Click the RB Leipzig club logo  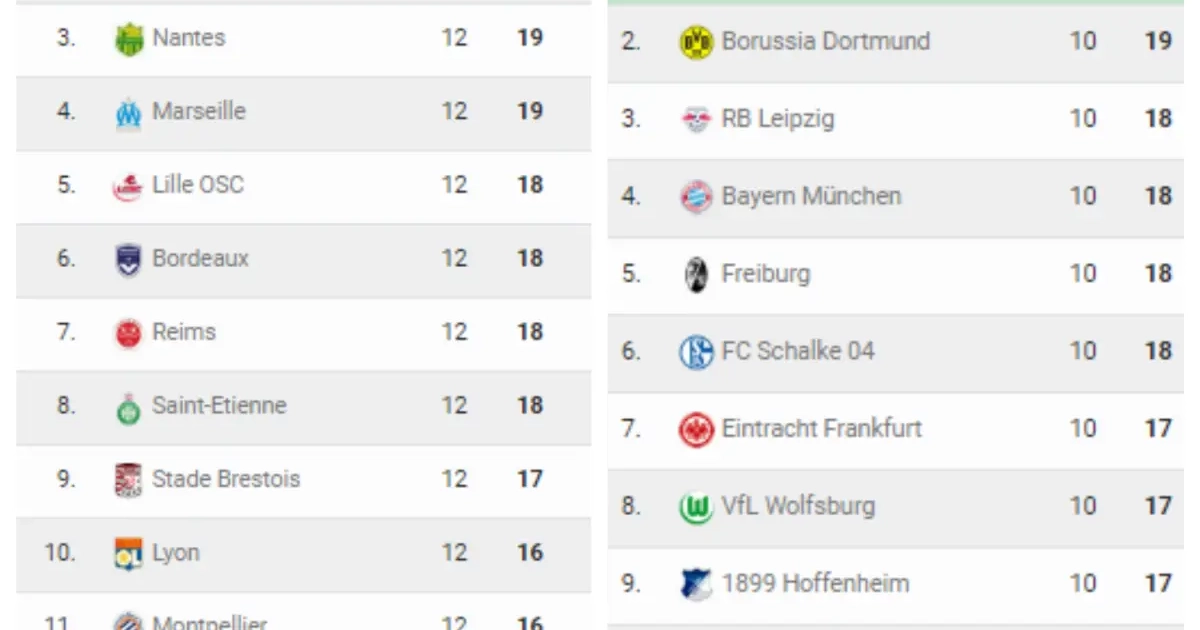click(x=695, y=120)
